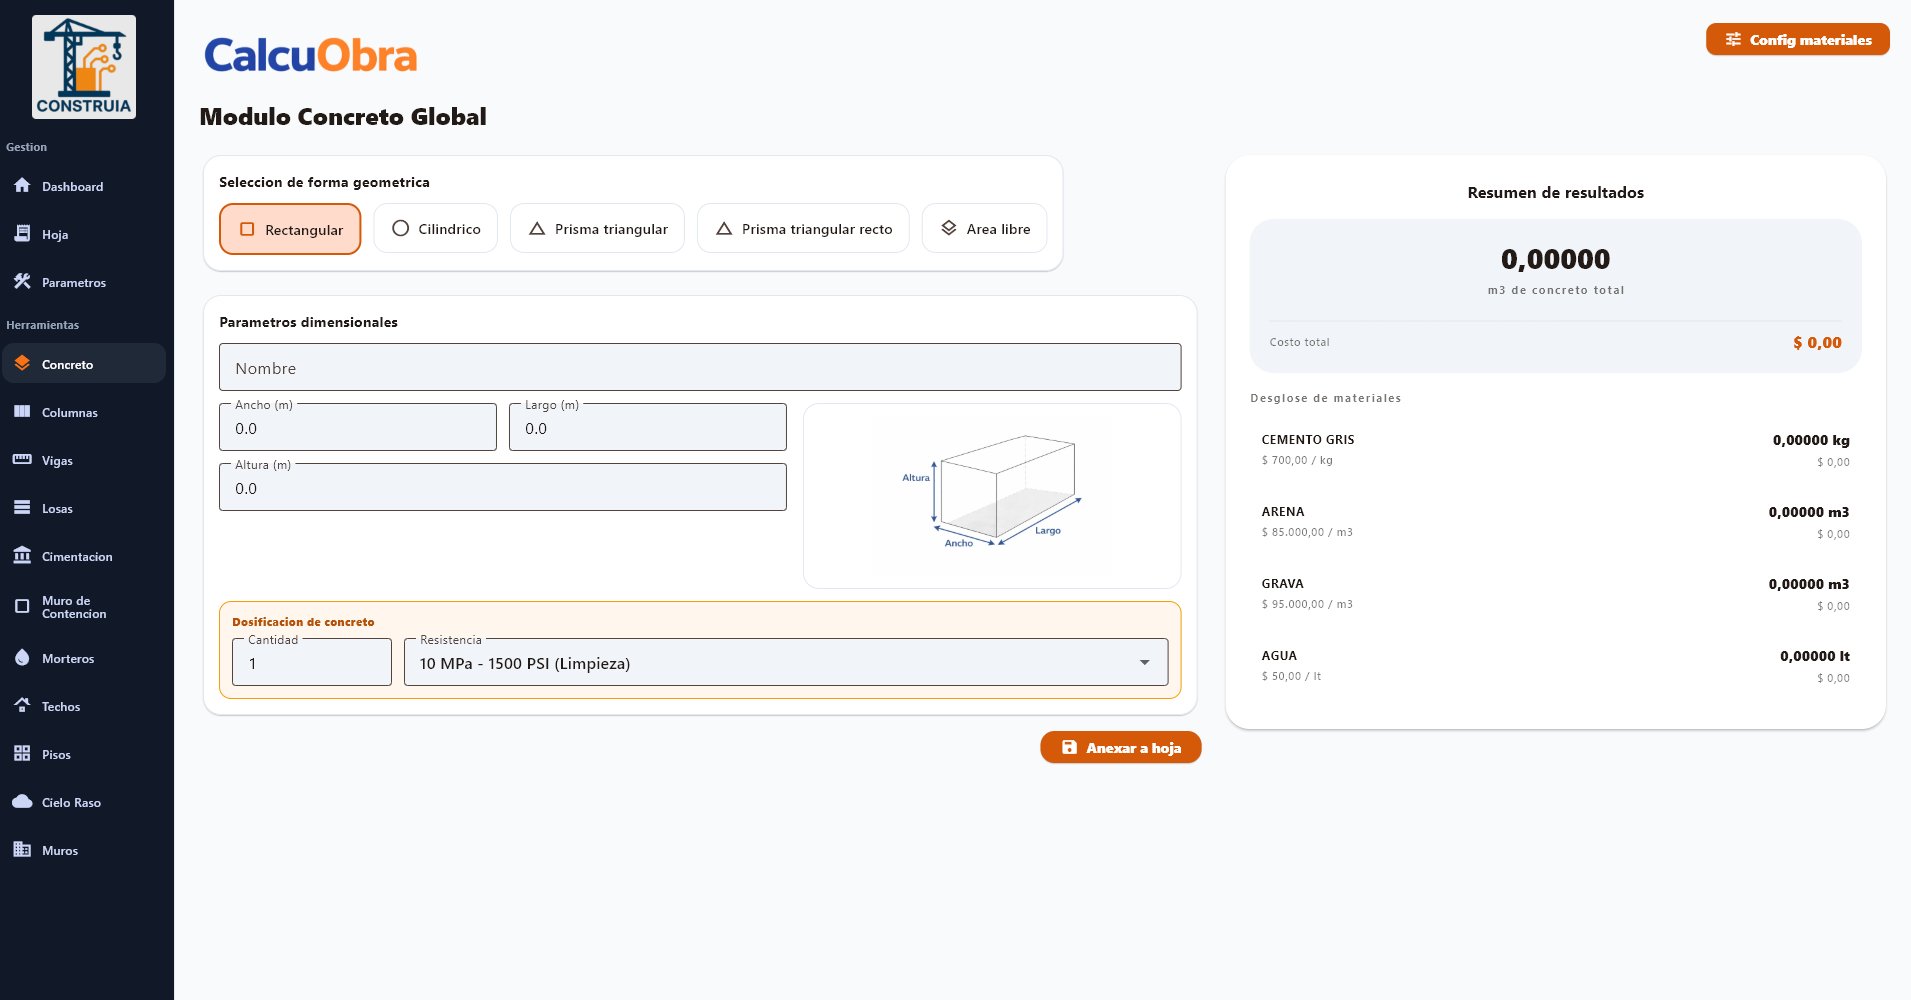Viewport: 1911px width, 1000px height.
Task: Click the Config materiales button
Action: (x=1797, y=40)
